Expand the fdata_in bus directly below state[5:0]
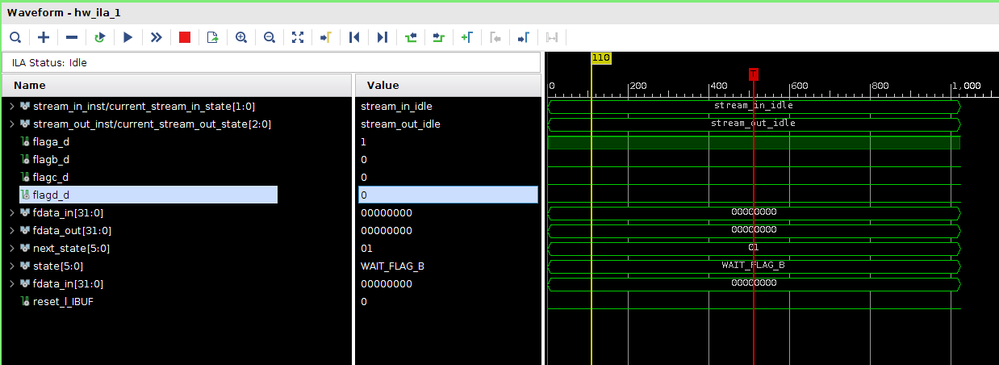This screenshot has height=365, width=999. pyautogui.click(x=12, y=283)
